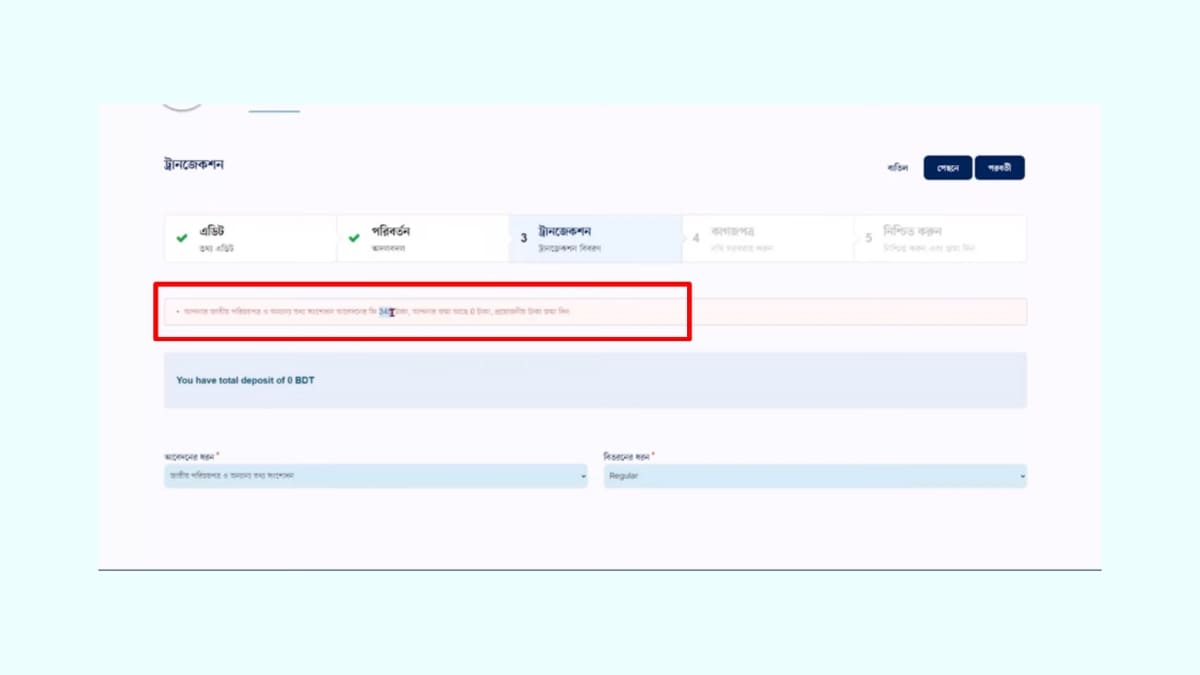Screen dimensions: 1200x675
Task: Click the green checkmark on the পরিবর্তন step
Action: (354, 238)
